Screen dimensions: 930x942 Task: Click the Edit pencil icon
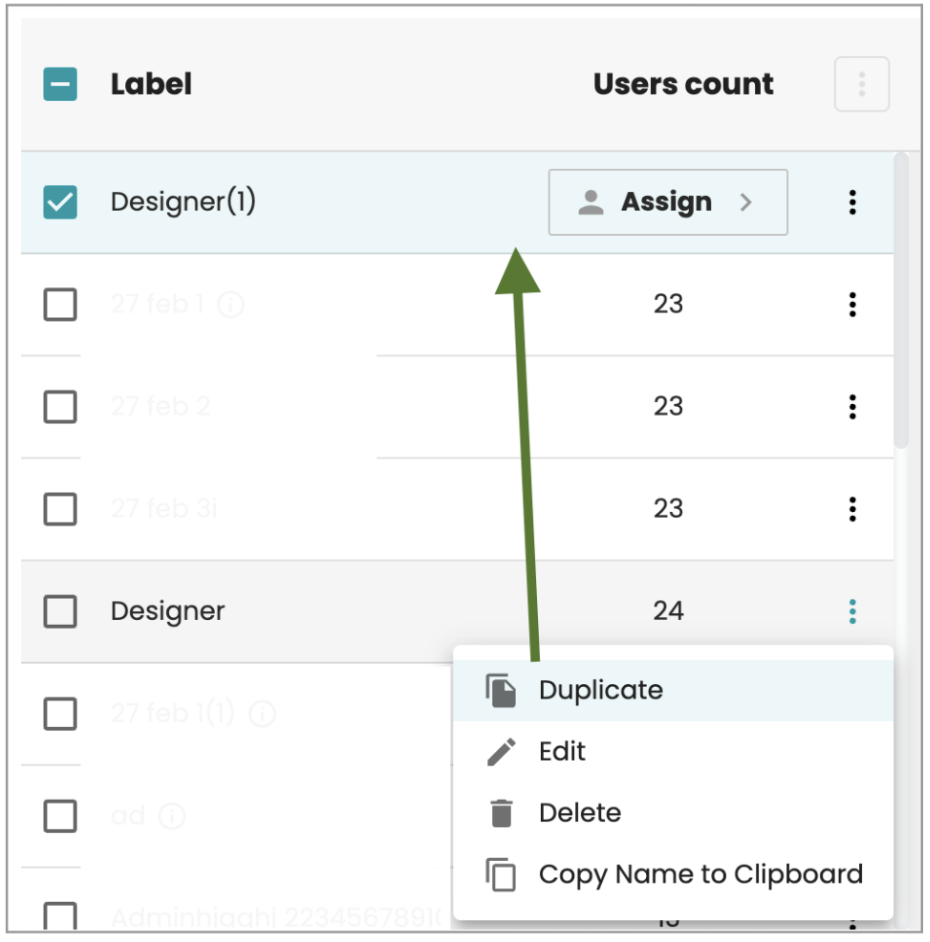pyautogui.click(x=501, y=752)
